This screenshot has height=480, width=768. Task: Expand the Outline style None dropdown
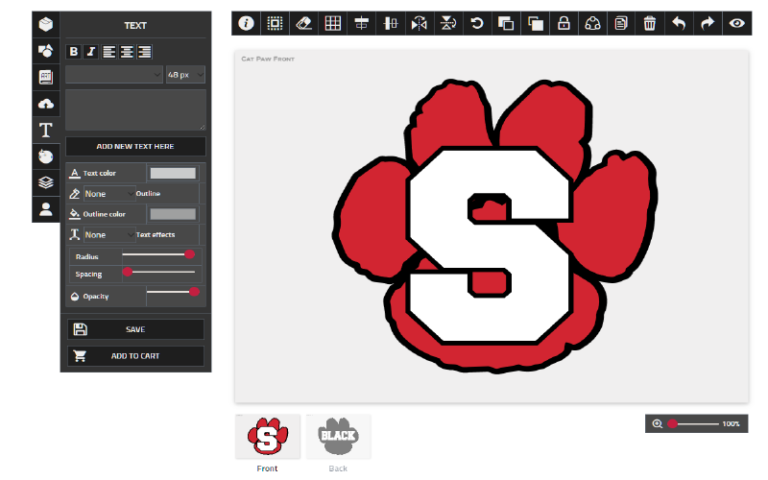tap(106, 193)
